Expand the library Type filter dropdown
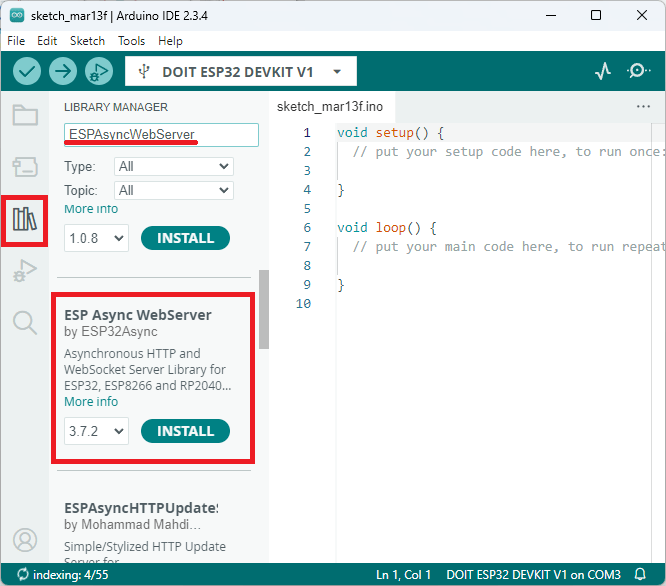Image resolution: width=666 pixels, height=586 pixels. click(x=173, y=166)
